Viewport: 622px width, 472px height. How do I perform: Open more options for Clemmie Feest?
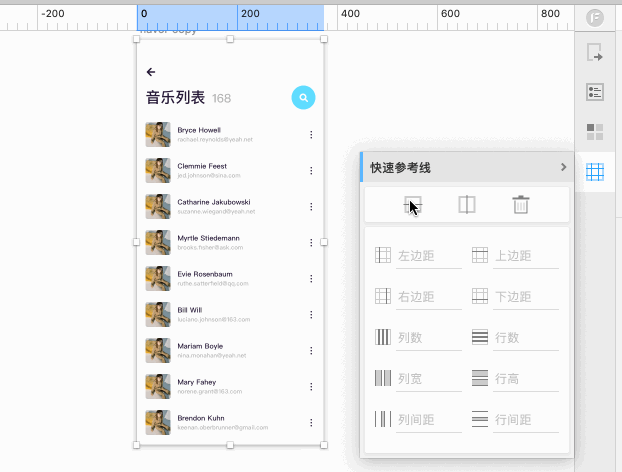(311, 171)
